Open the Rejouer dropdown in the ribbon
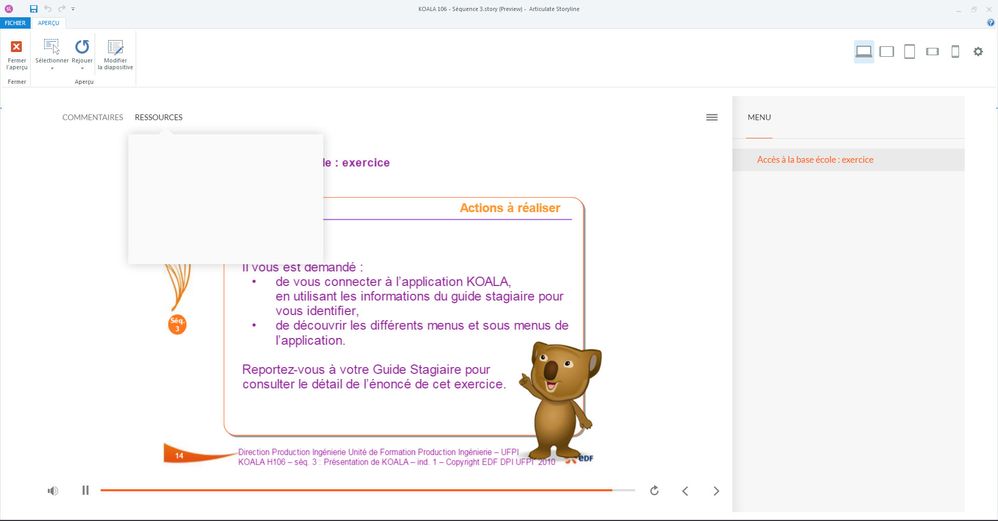This screenshot has width=998, height=521. pos(82,55)
